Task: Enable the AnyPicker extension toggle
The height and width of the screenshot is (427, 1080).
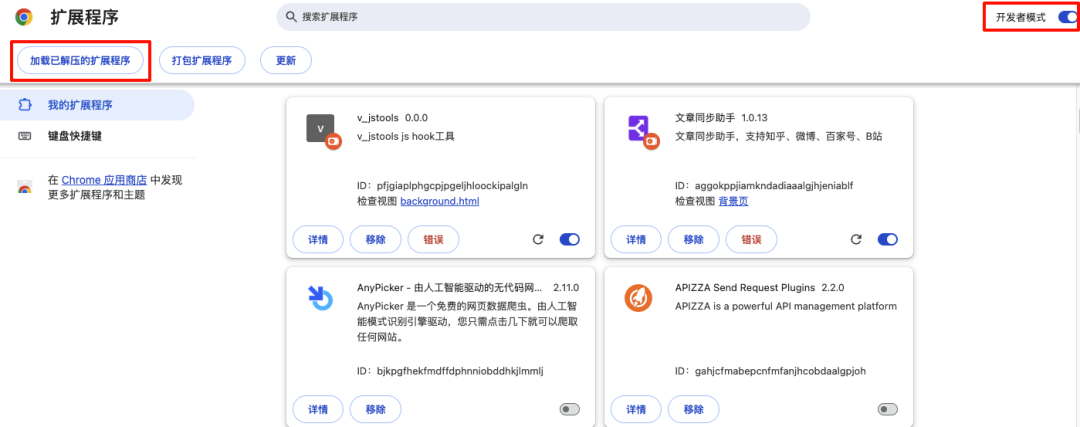Action: coord(570,409)
